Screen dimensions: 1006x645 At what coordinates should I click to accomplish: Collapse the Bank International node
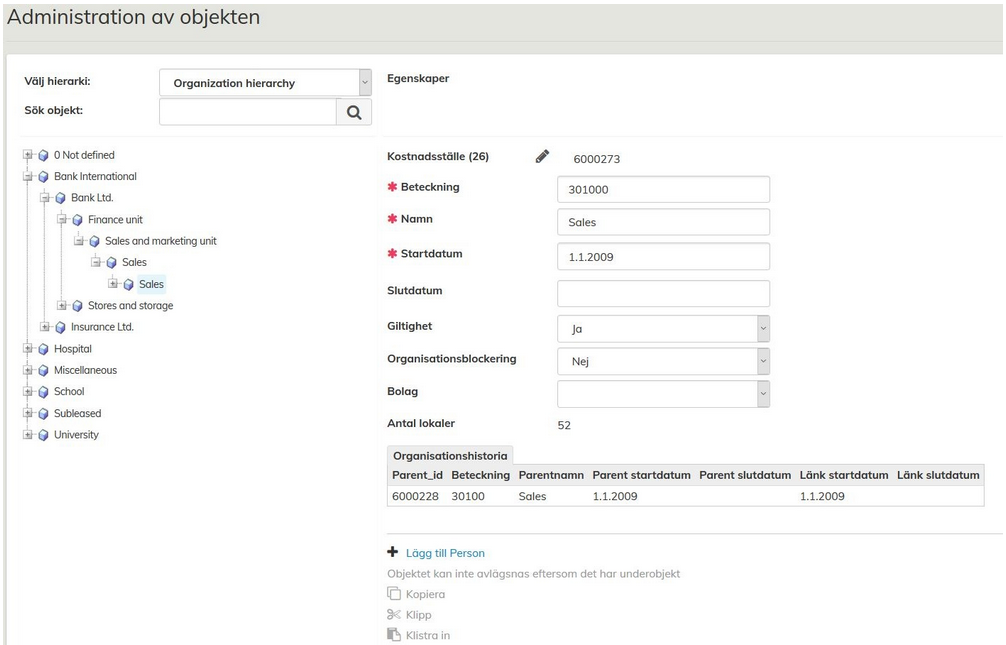coord(28,177)
